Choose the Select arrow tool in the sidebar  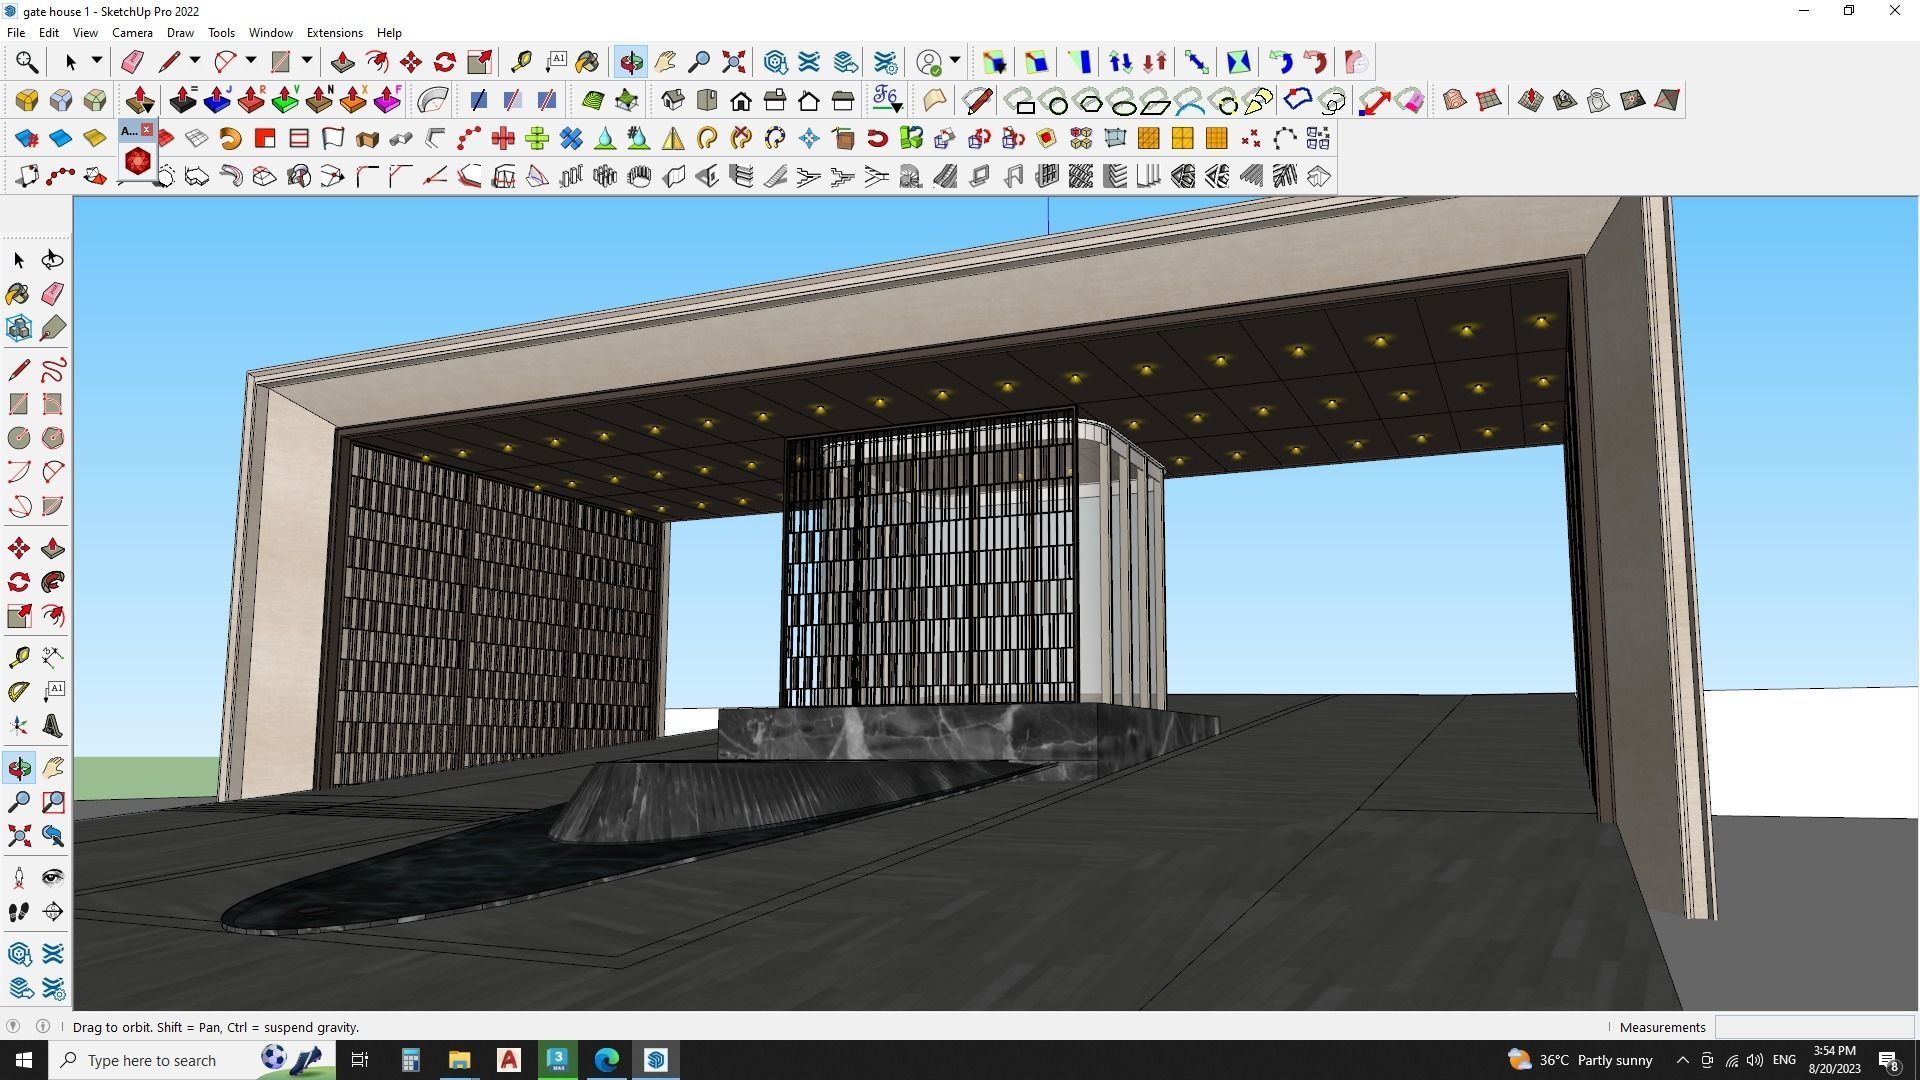click(x=17, y=259)
